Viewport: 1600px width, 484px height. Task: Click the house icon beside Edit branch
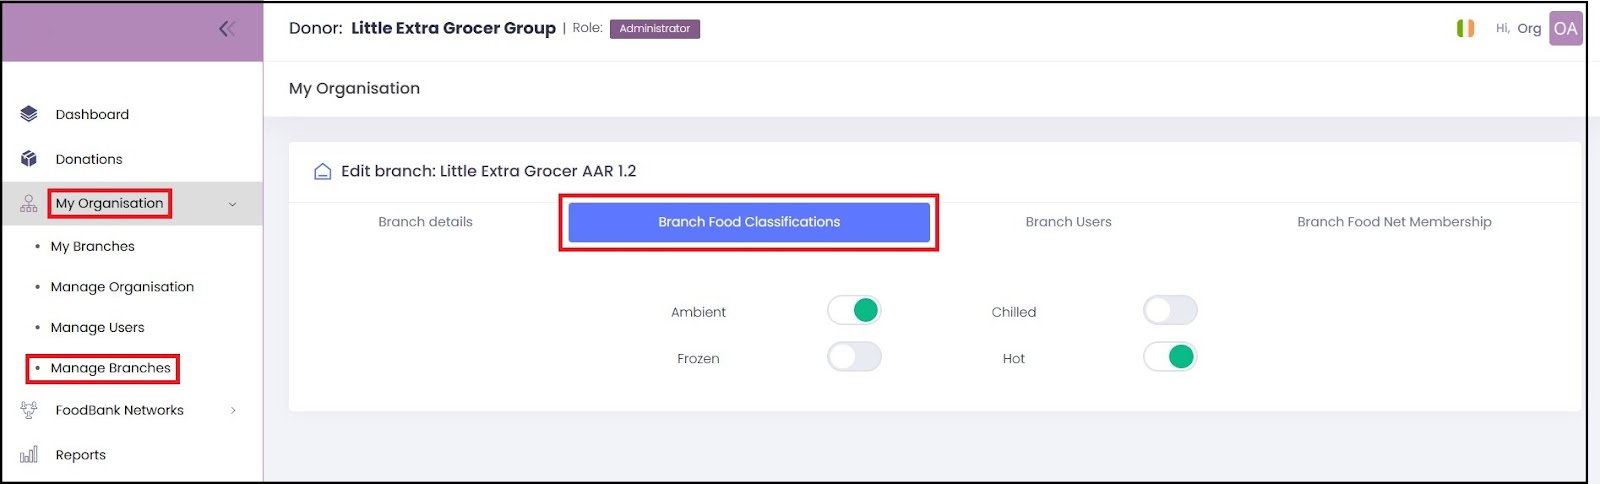coord(323,172)
